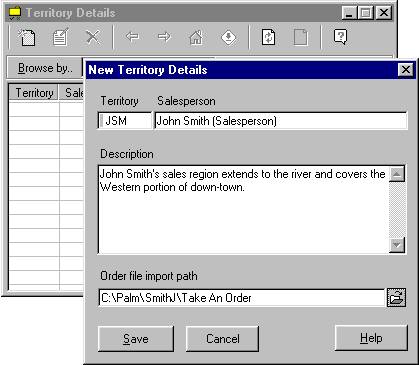Click the Home house toolbar icon
419x365 pixels.
196,37
